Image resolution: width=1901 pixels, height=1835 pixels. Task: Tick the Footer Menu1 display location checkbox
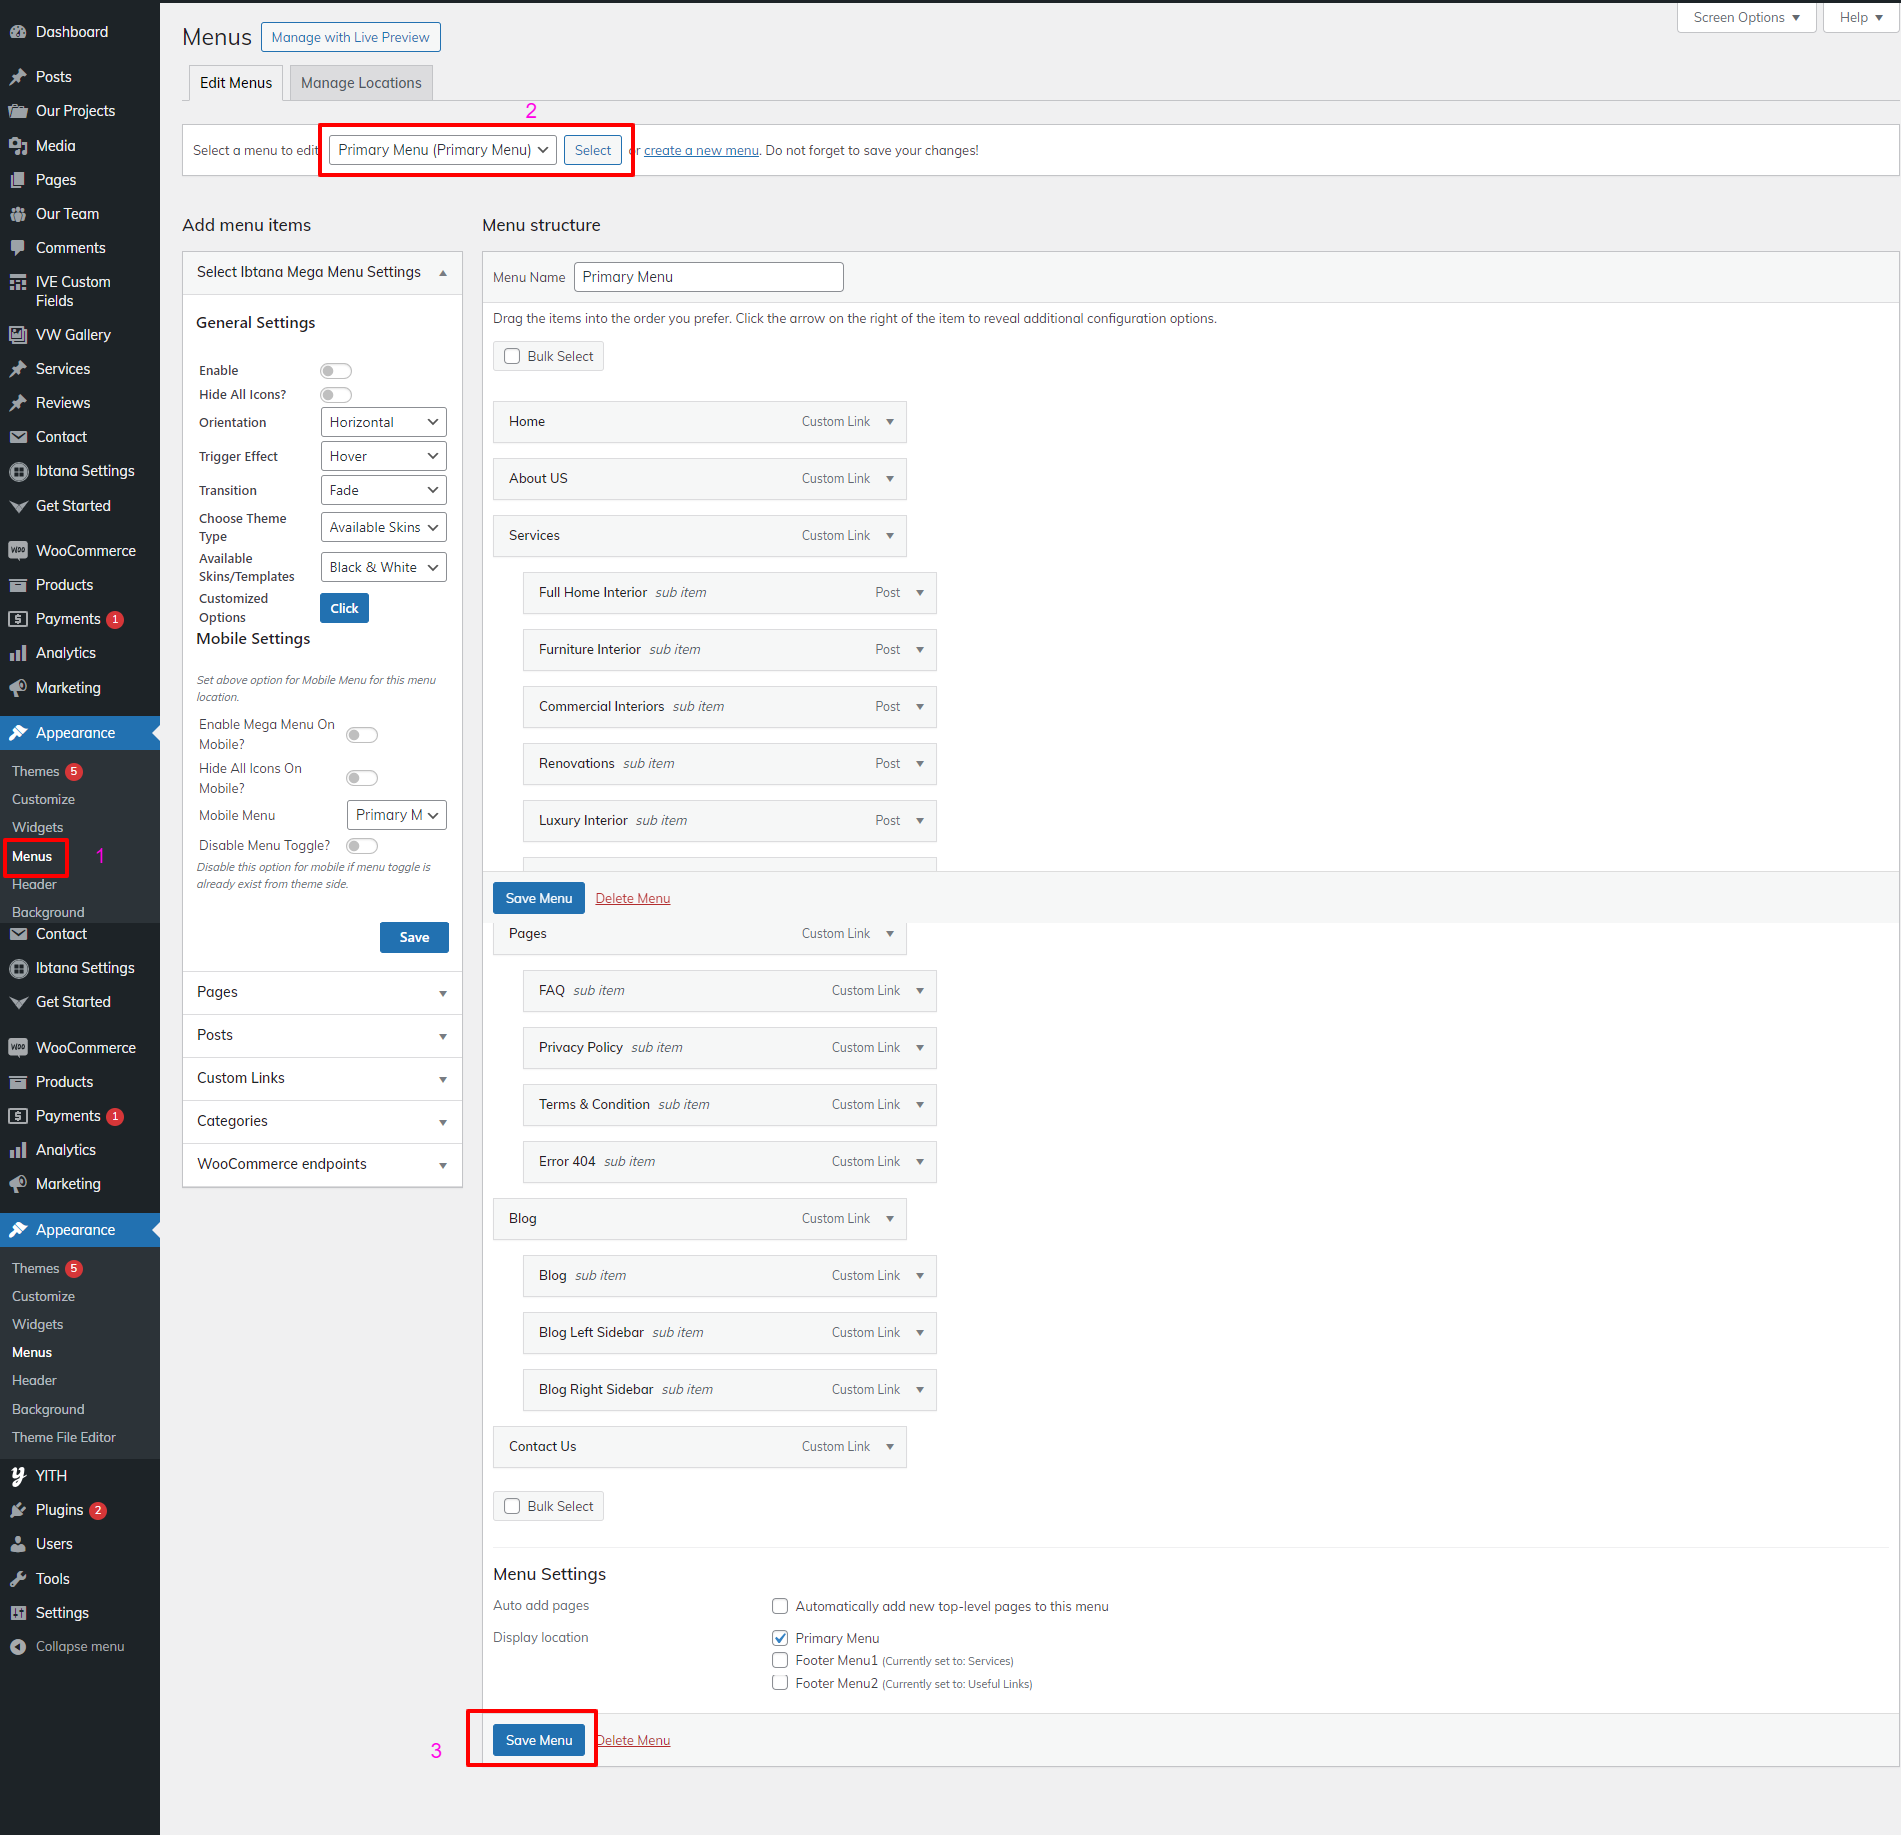pyautogui.click(x=780, y=1660)
